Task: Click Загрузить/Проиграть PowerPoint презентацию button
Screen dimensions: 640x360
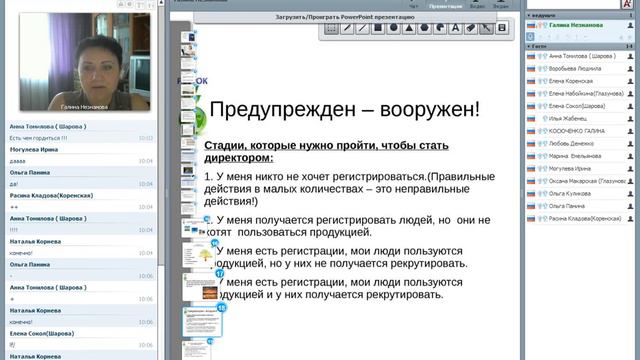Action: pos(345,17)
